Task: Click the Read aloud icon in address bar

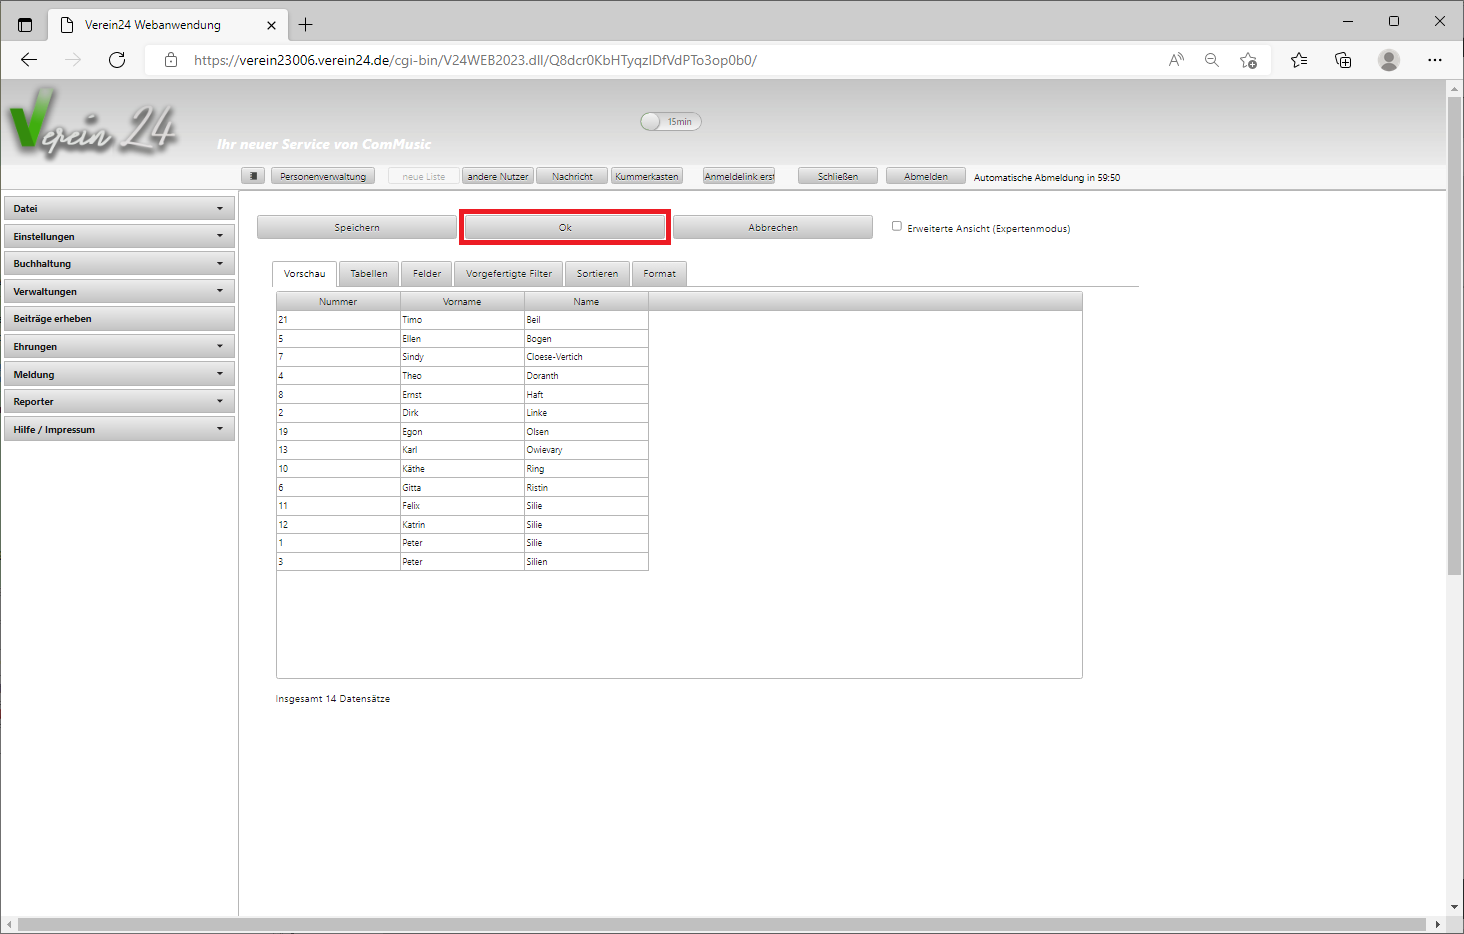Action: click(1176, 60)
